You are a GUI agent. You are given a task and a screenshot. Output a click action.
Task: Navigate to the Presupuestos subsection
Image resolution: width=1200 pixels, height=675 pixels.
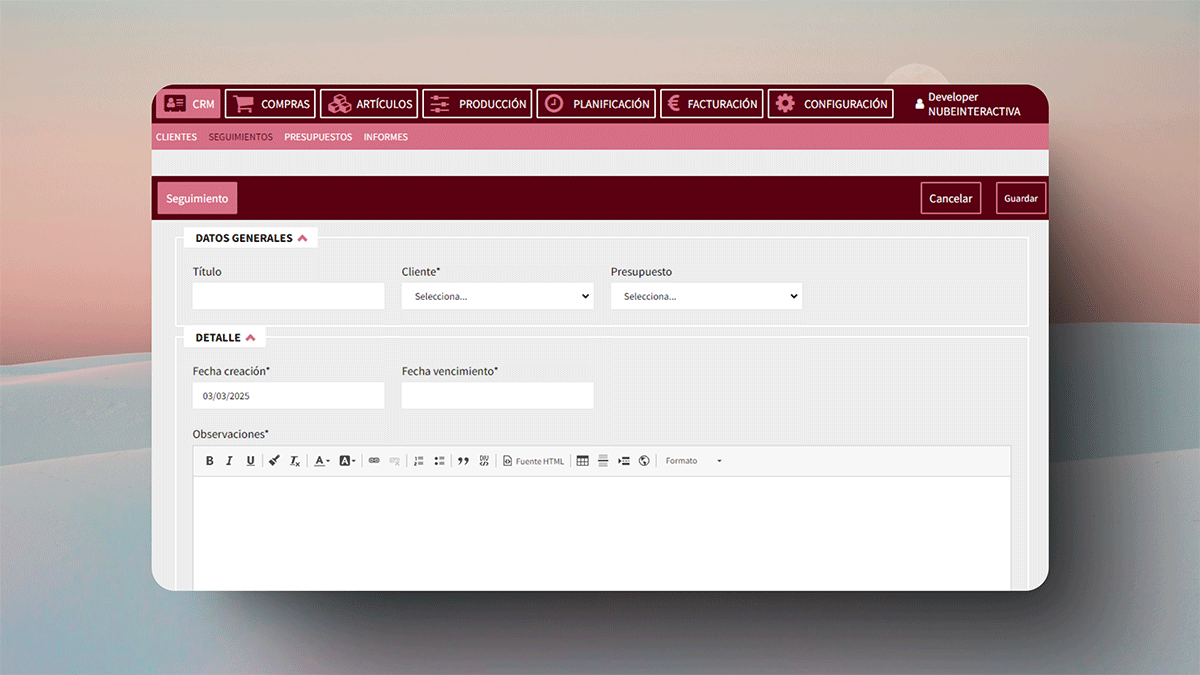tap(318, 137)
